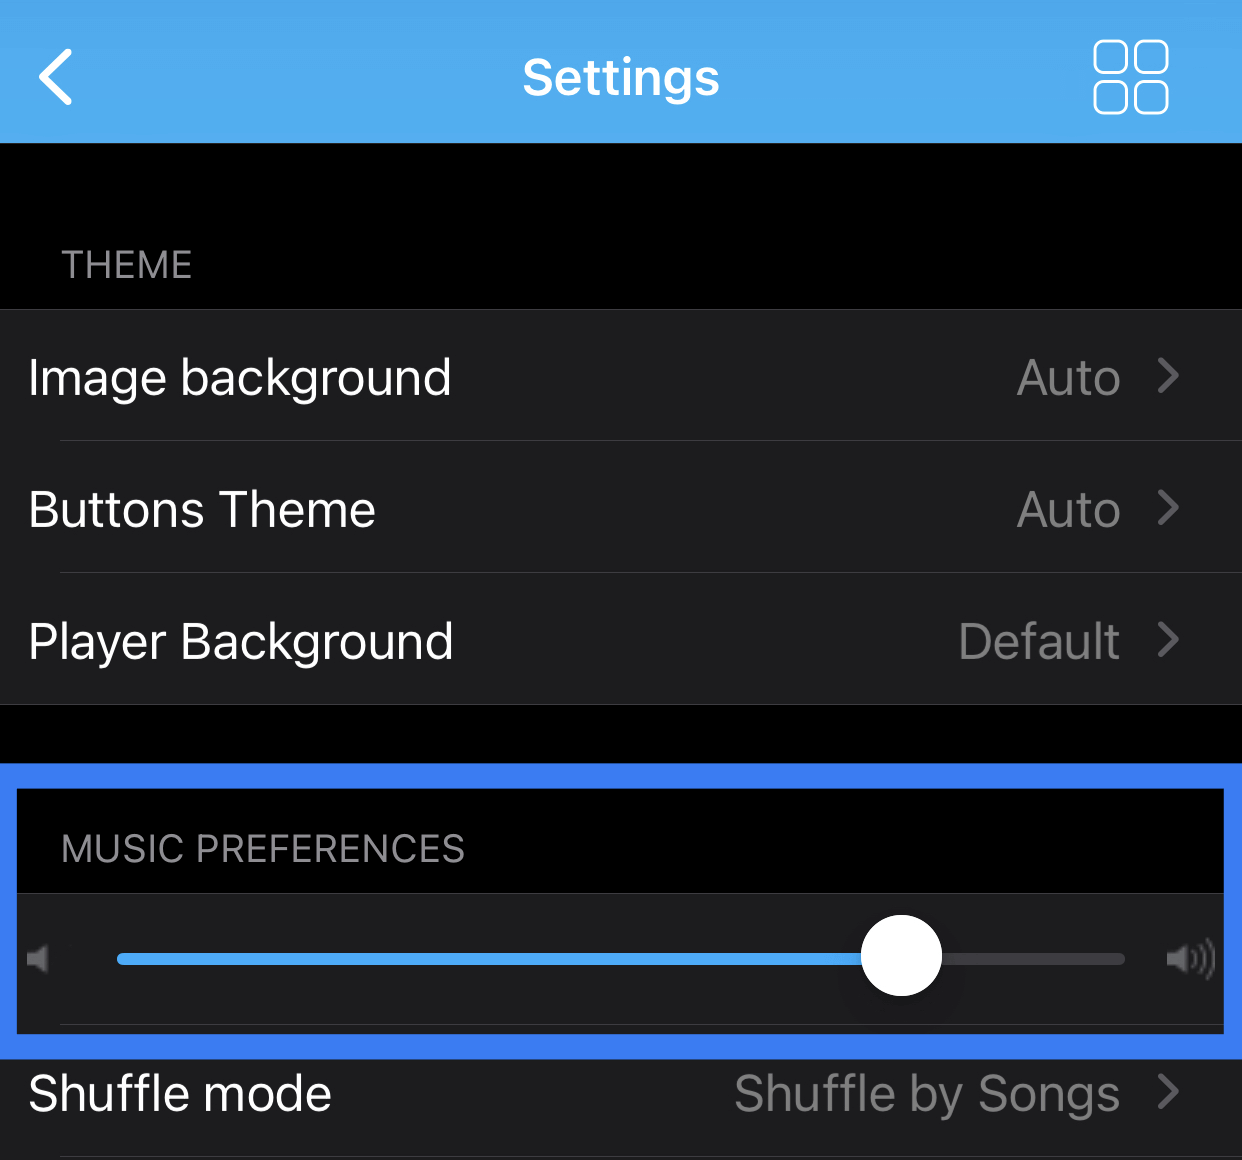Open Player Background setting
Screen dimensions: 1242x1160
pyautogui.click(x=621, y=640)
